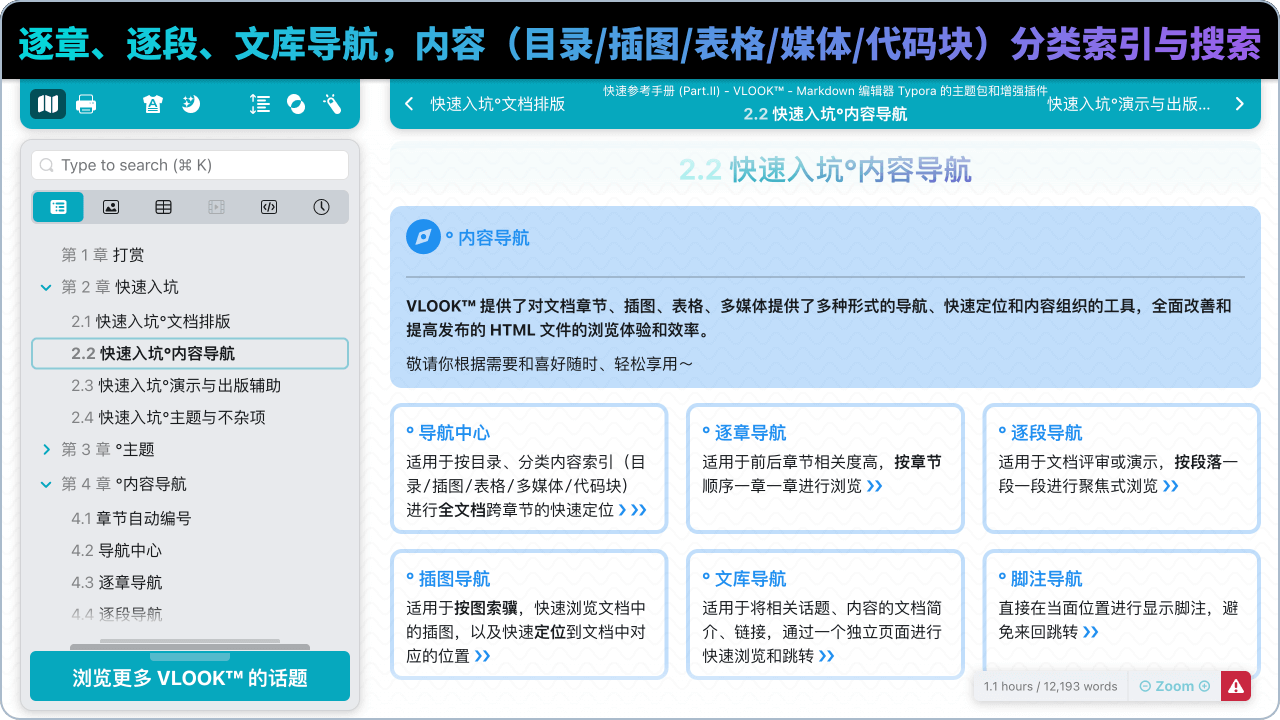Follow double-arrow link in 导航中心 card
This screenshot has height=720, width=1280.
(x=639, y=510)
